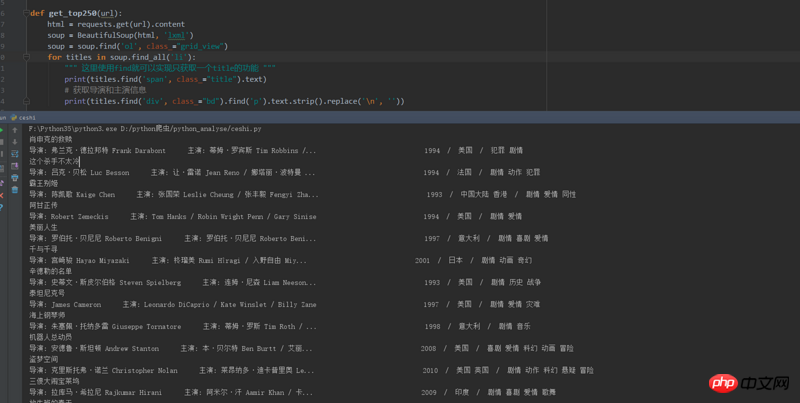Click the green Rerun button in run panel

(3, 129)
